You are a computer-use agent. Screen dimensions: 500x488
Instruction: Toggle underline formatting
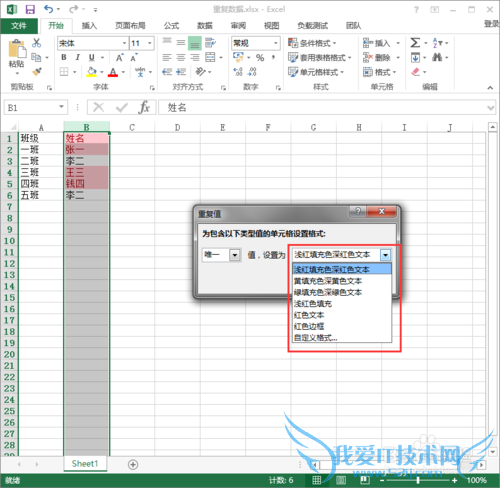point(92,57)
